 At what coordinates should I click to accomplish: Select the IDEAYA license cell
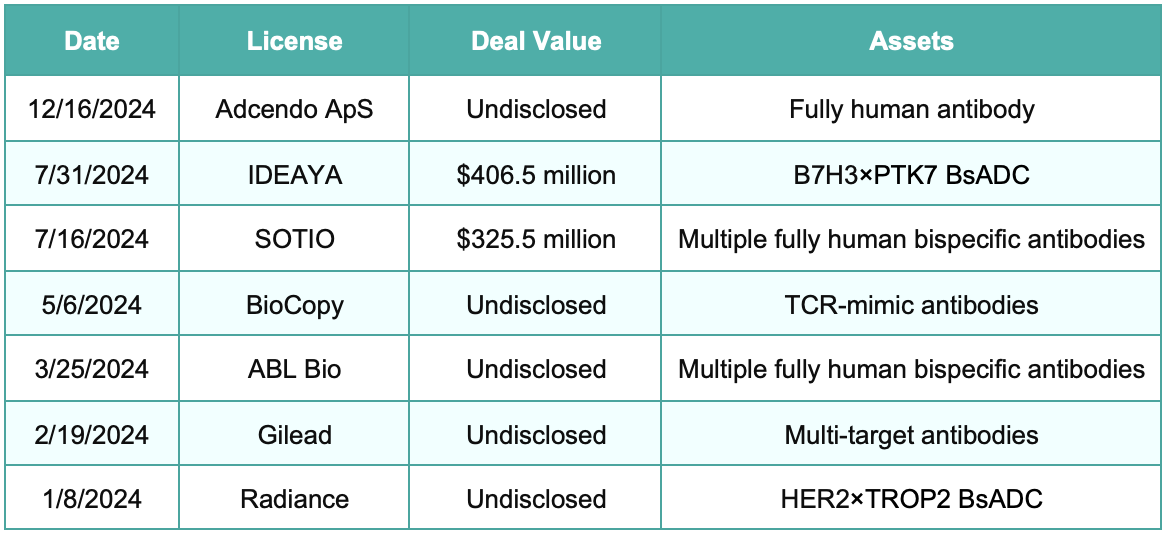point(294,175)
